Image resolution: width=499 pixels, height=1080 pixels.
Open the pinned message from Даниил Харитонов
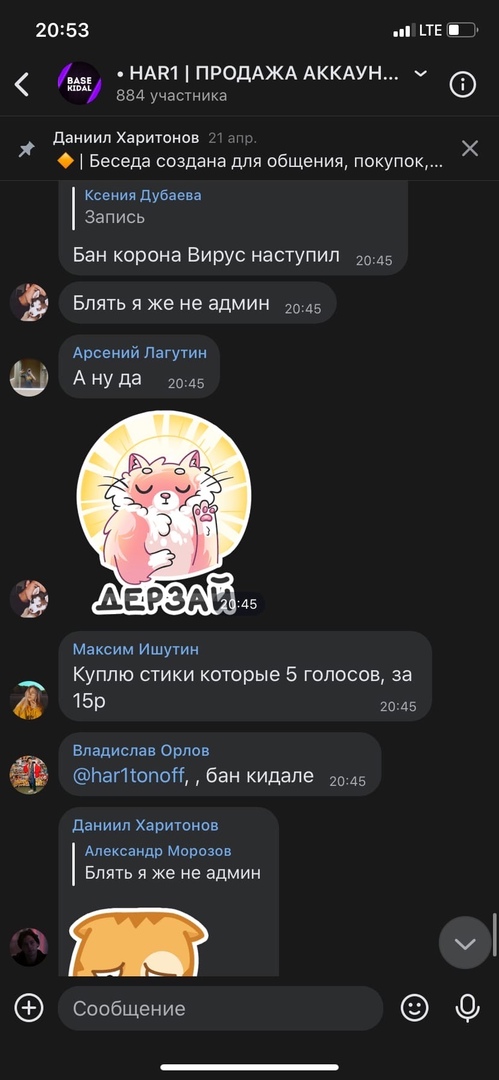coord(248,150)
